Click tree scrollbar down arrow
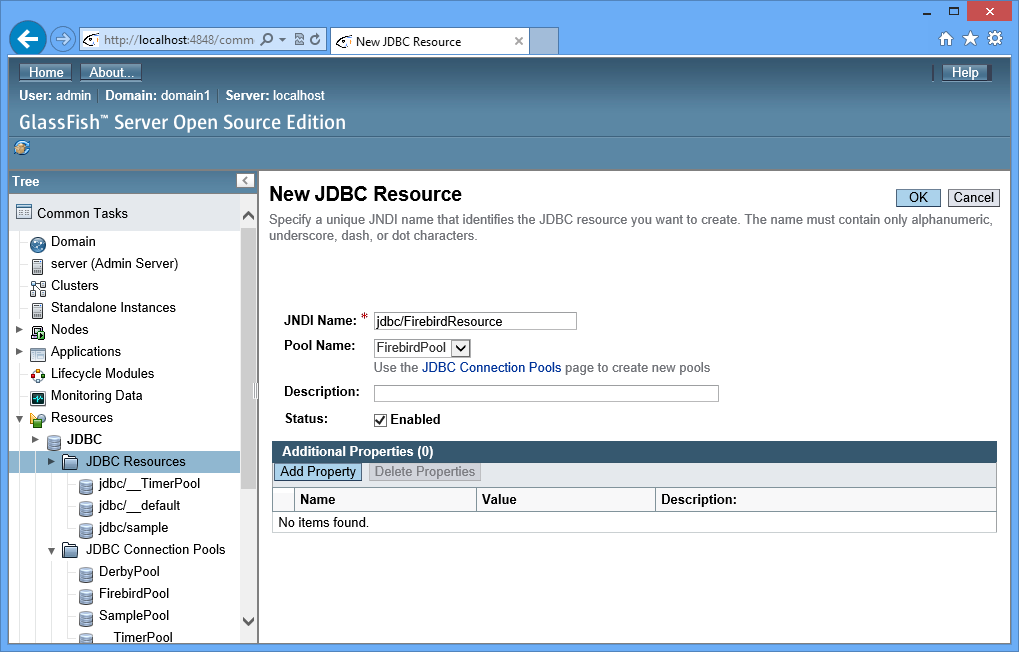The height and width of the screenshot is (652, 1019). (248, 621)
